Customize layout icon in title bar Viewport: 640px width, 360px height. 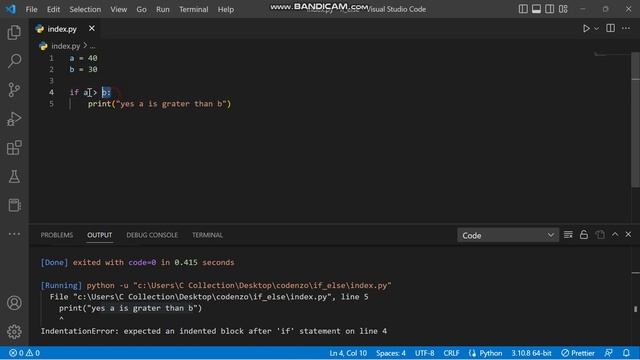coord(563,9)
